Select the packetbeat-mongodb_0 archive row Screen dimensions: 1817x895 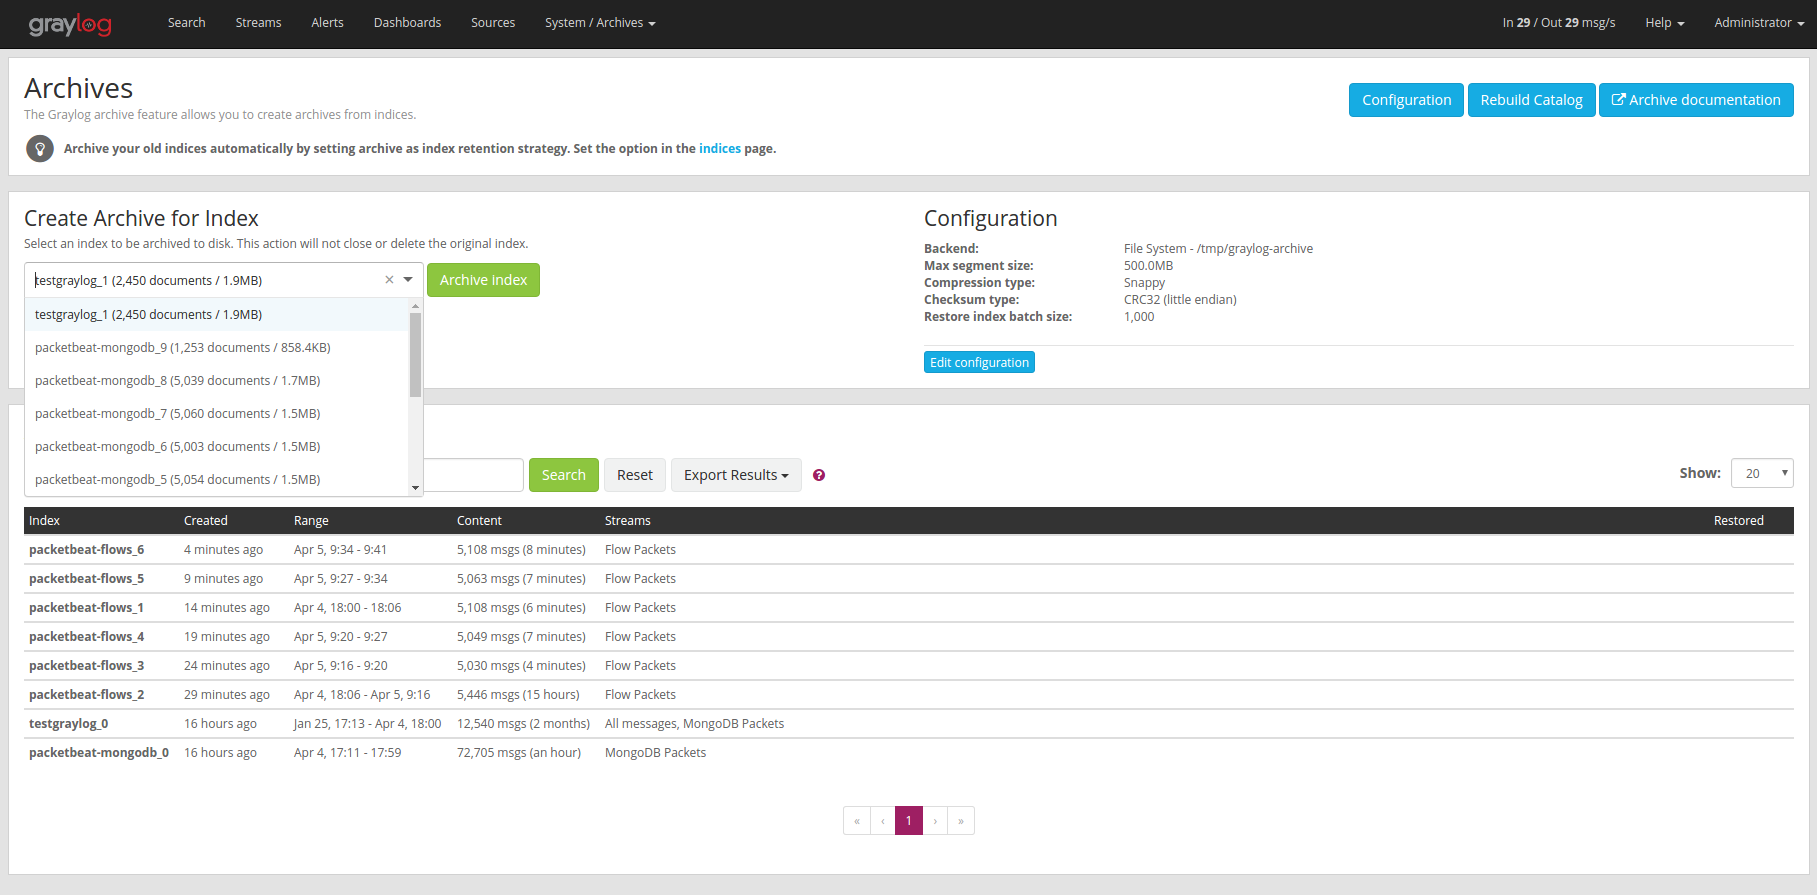(909, 753)
